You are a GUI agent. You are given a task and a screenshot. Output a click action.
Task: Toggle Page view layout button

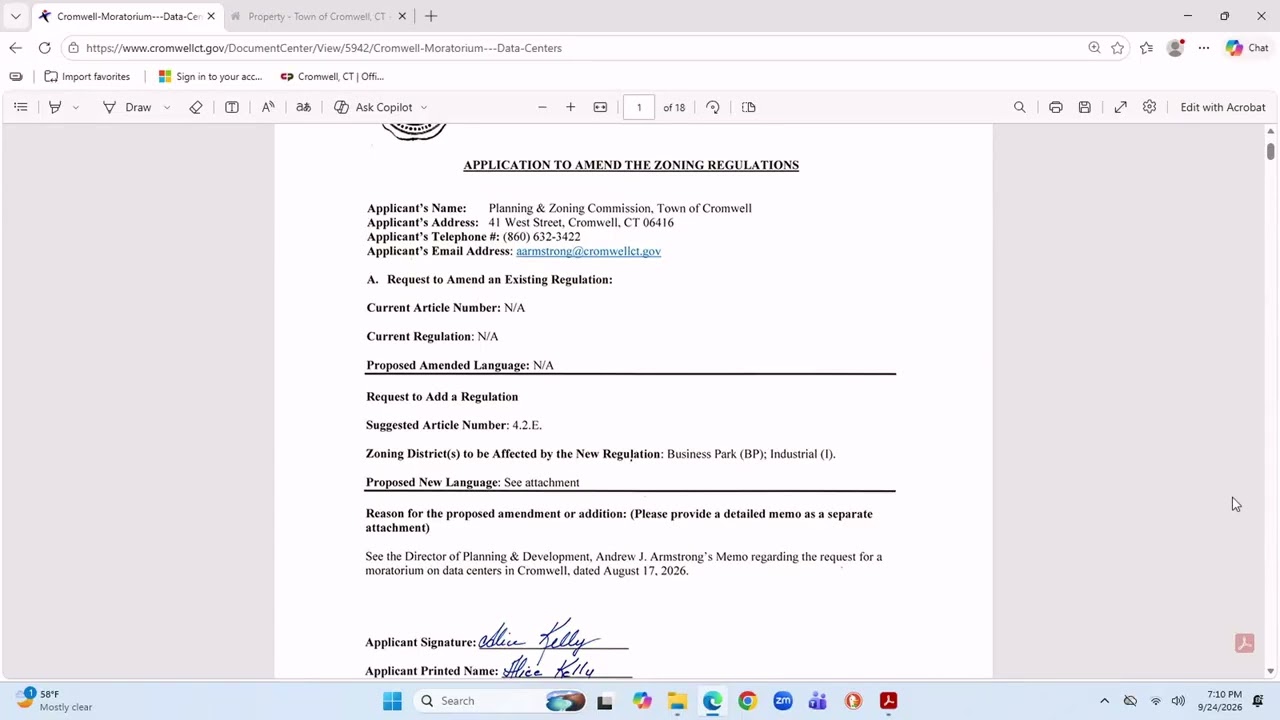pos(749,107)
